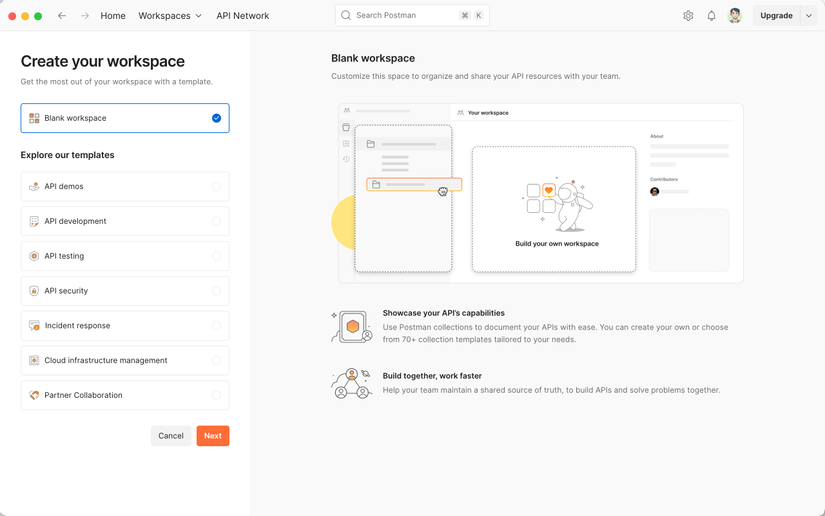This screenshot has height=516, width=825.
Task: Click the Cancel button
Action: 171,436
